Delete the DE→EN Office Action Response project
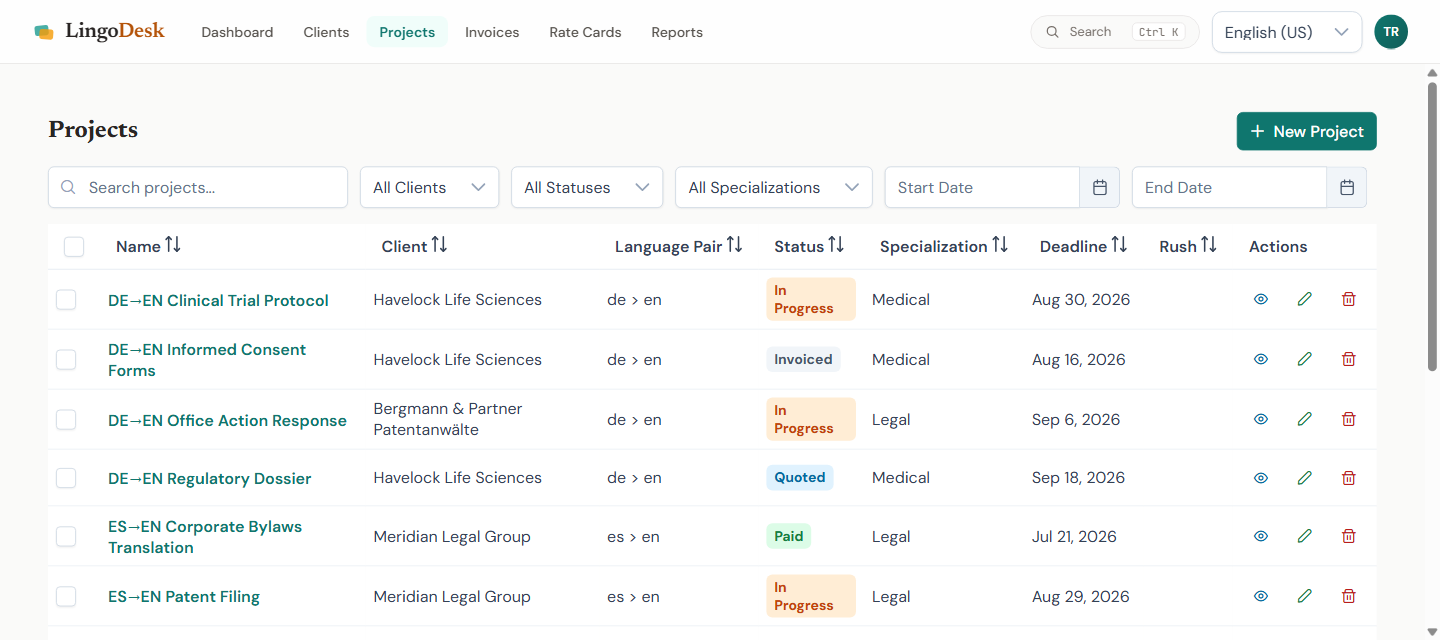This screenshot has height=640, width=1440. coord(1348,419)
